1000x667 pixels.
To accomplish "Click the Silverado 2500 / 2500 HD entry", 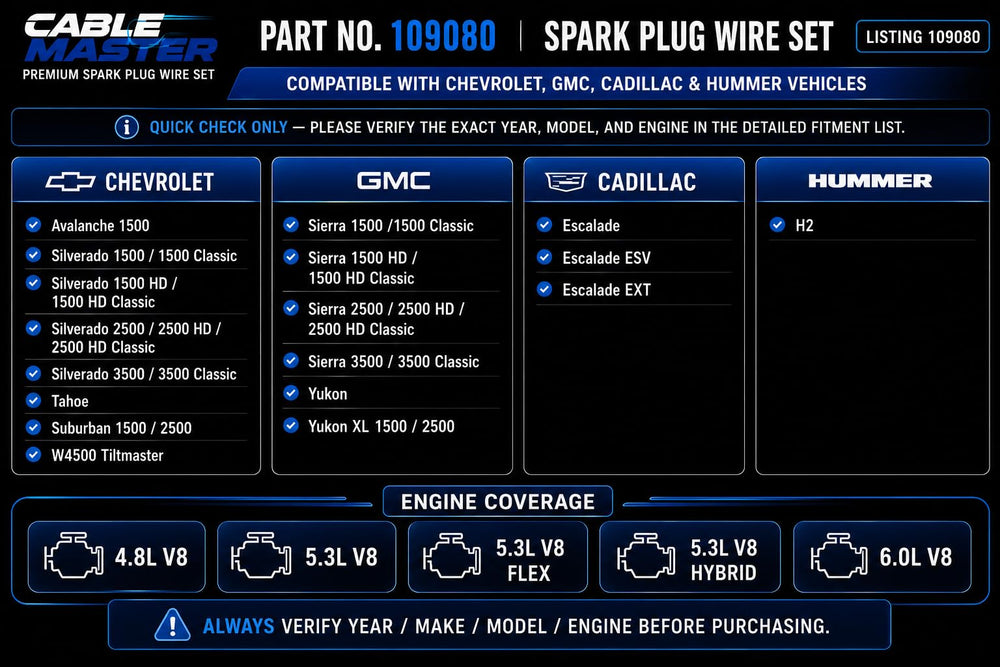I will pos(136,338).
